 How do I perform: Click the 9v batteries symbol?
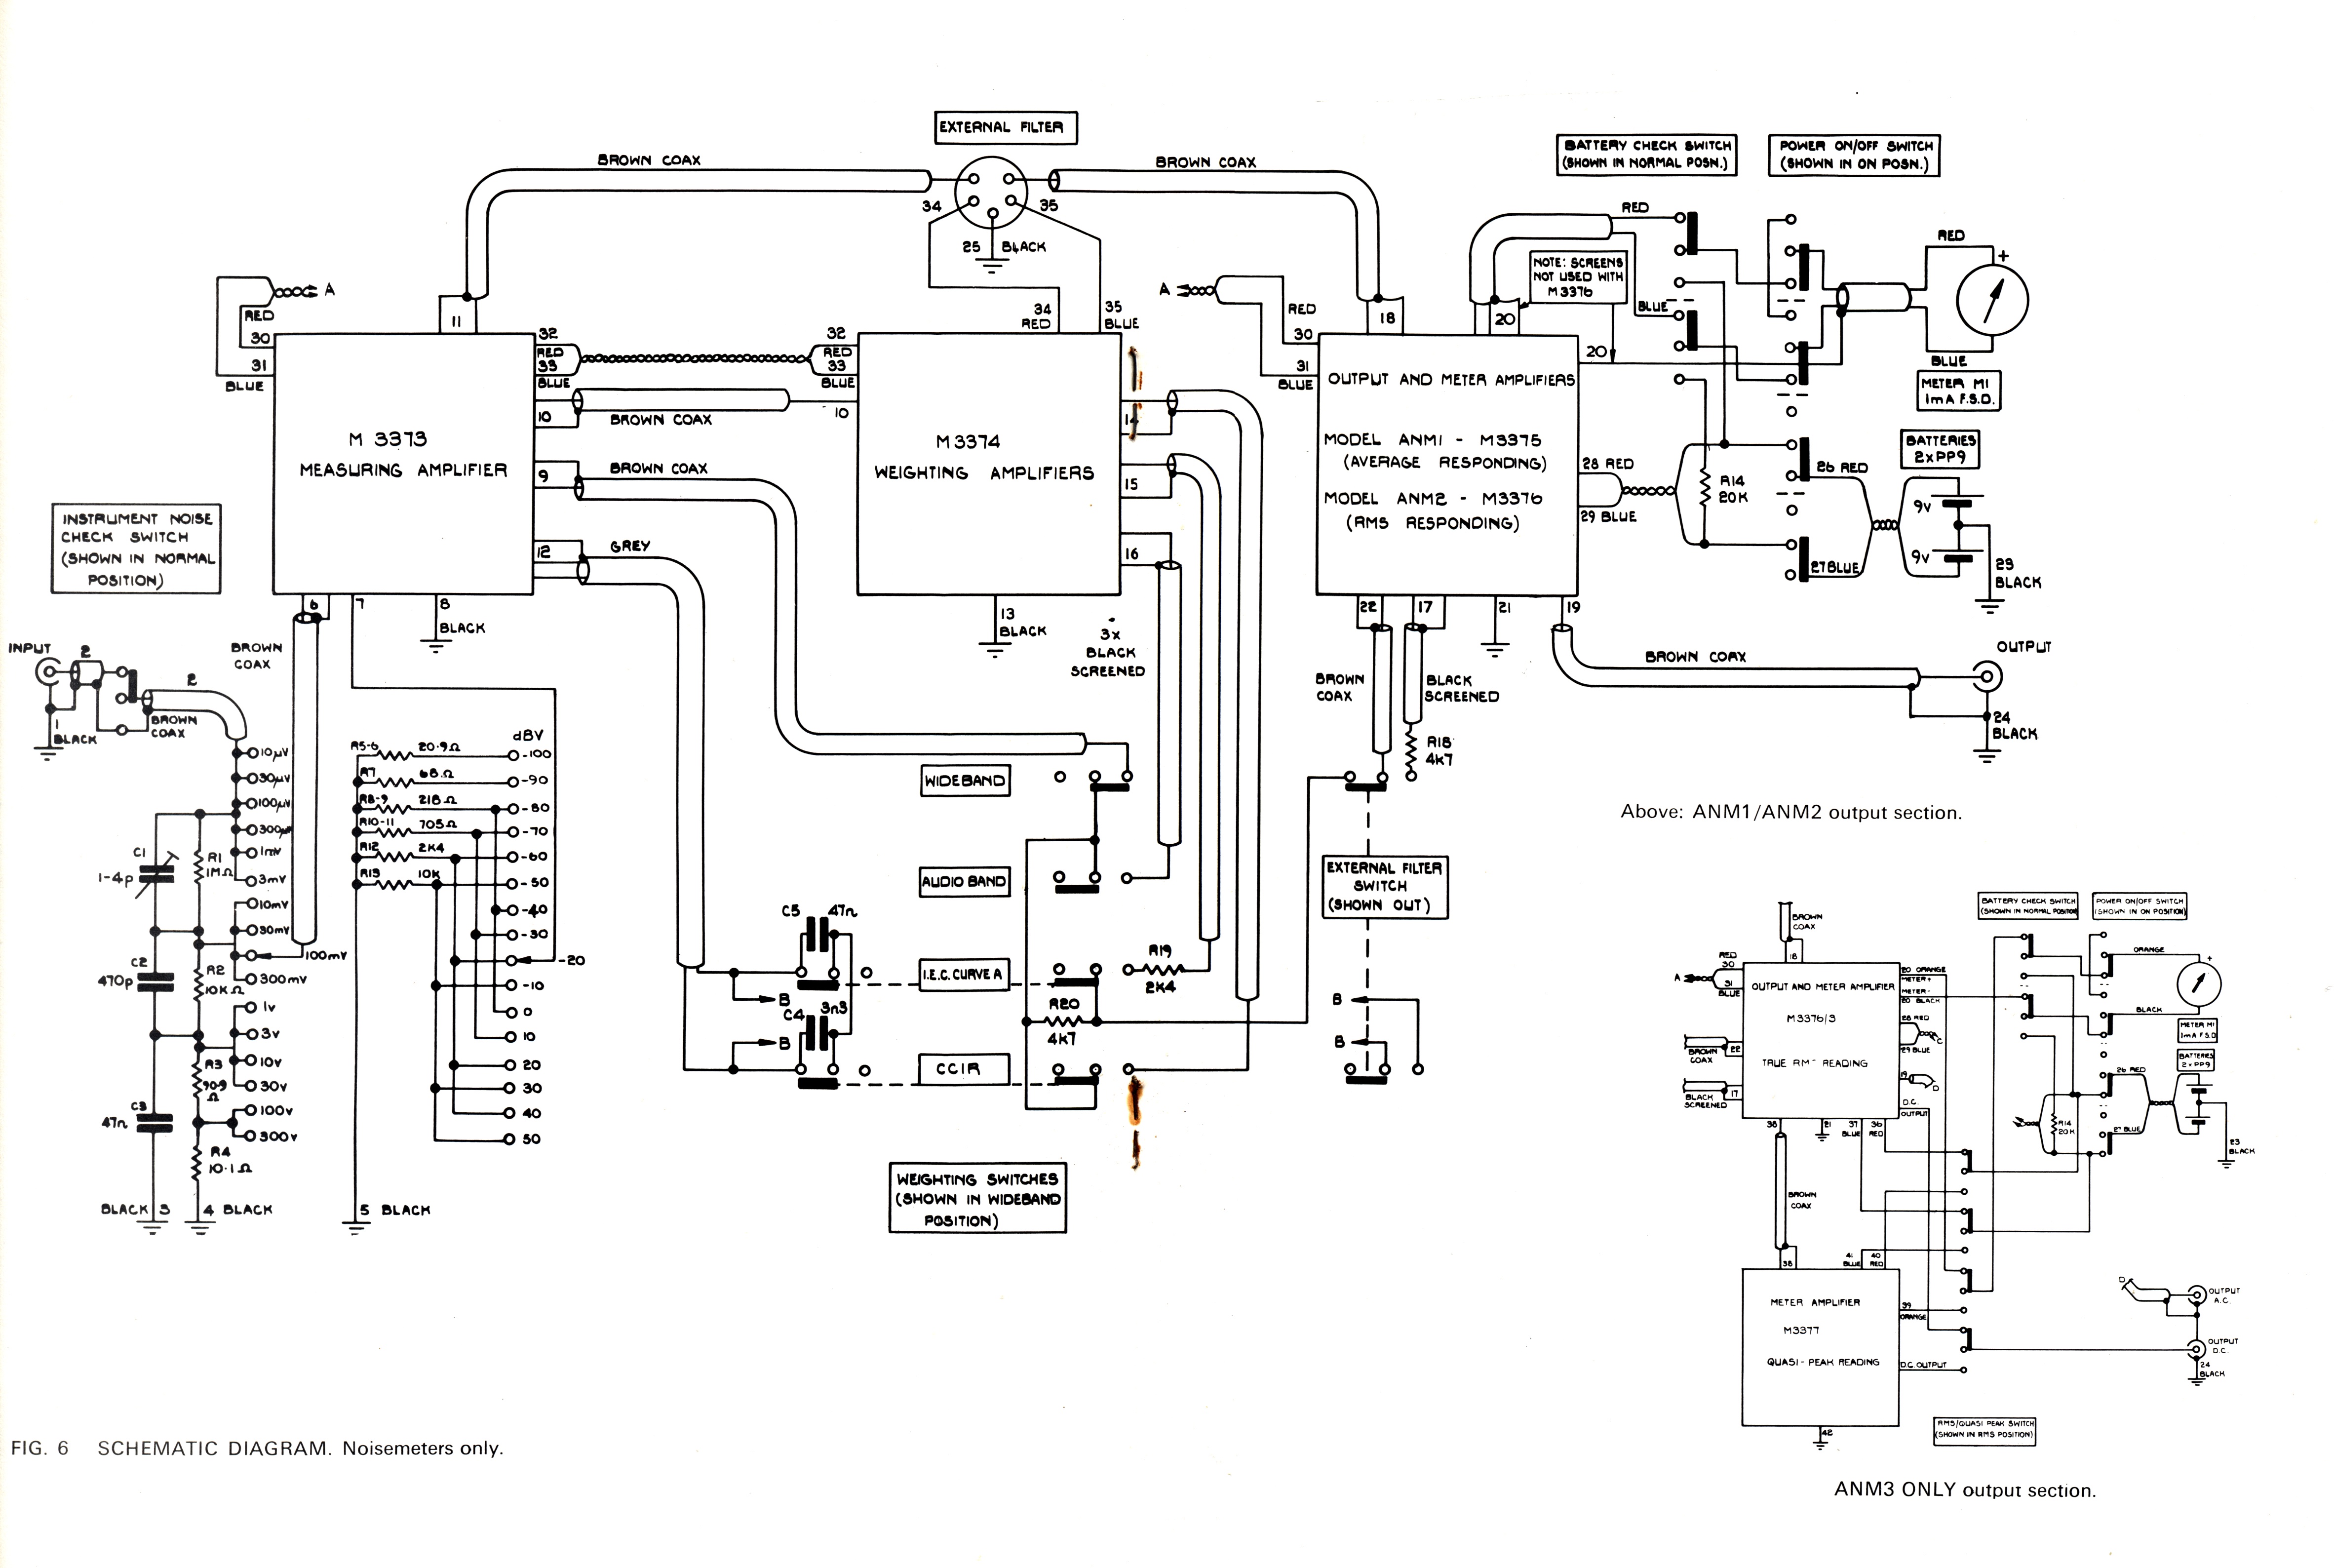click(1957, 528)
